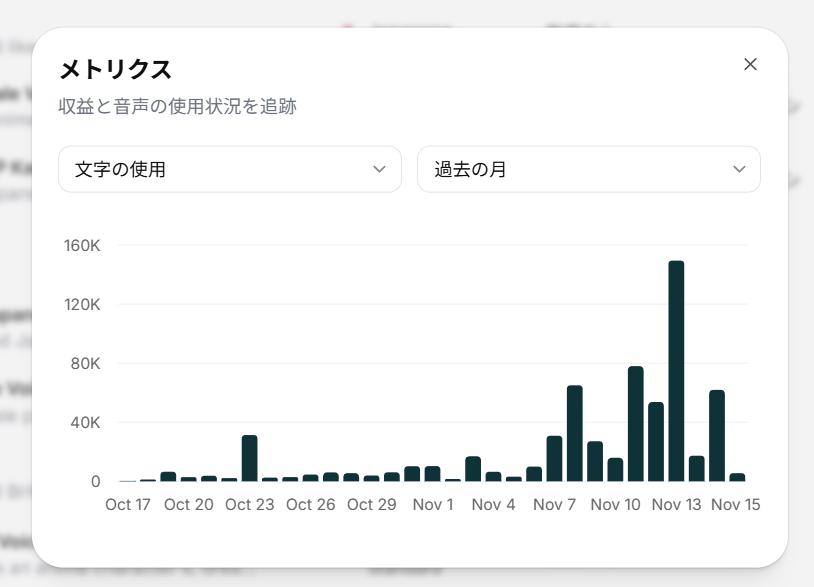This screenshot has height=587, width=814.
Task: Click the 120K y-axis label
Action: point(82,305)
